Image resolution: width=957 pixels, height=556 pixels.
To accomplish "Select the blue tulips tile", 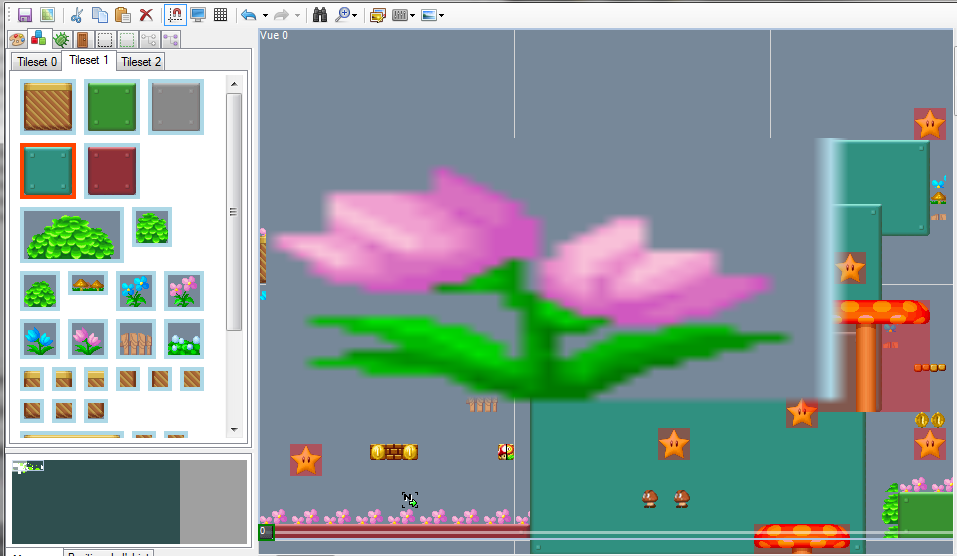I will pyautogui.click(x=40, y=339).
